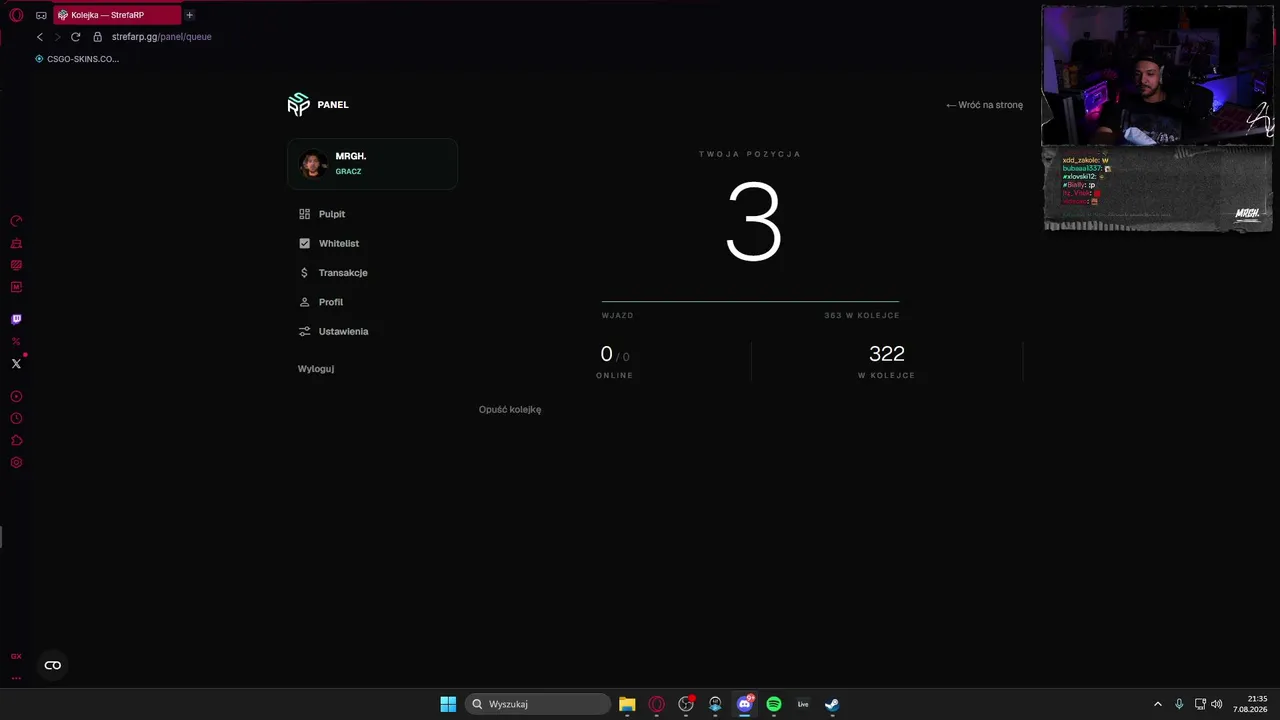
Task: Reload the current page
Action: [x=75, y=37]
